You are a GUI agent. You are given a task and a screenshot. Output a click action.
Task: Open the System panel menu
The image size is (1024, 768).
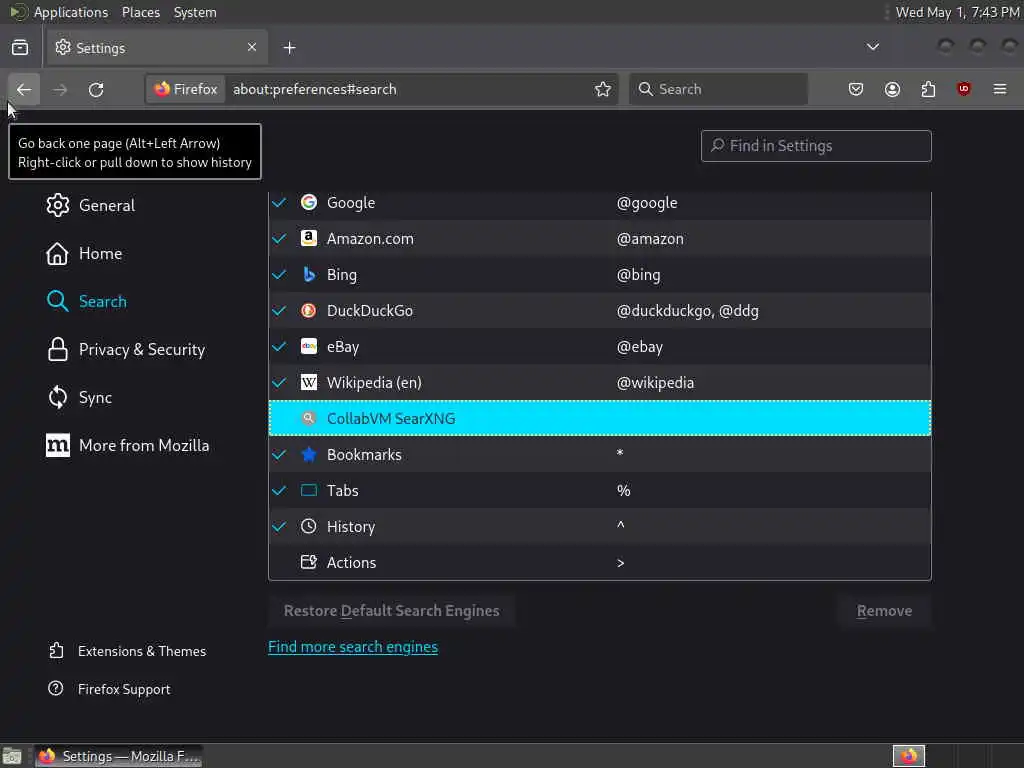(x=195, y=12)
